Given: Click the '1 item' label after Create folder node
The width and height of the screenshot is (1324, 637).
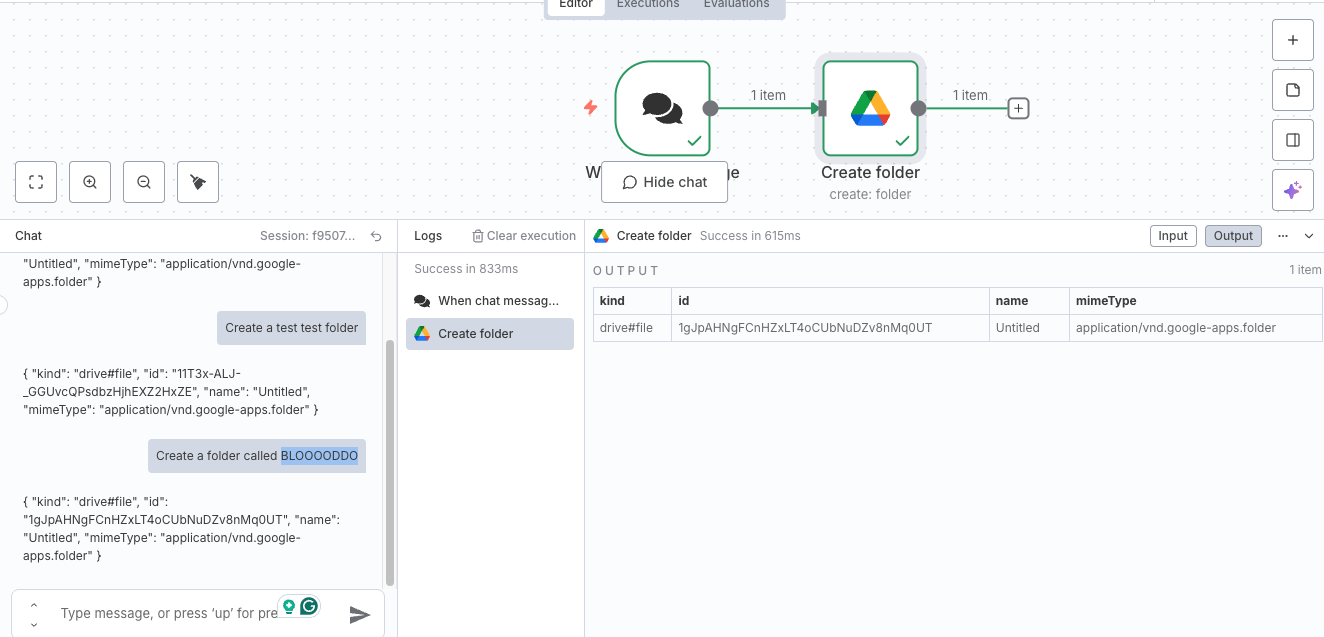Looking at the screenshot, I should (x=970, y=95).
